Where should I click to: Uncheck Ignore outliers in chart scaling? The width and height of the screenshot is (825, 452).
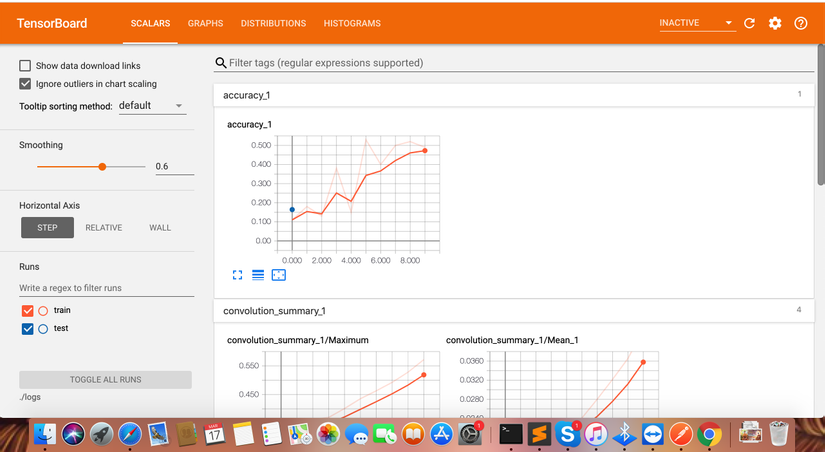click(25, 84)
